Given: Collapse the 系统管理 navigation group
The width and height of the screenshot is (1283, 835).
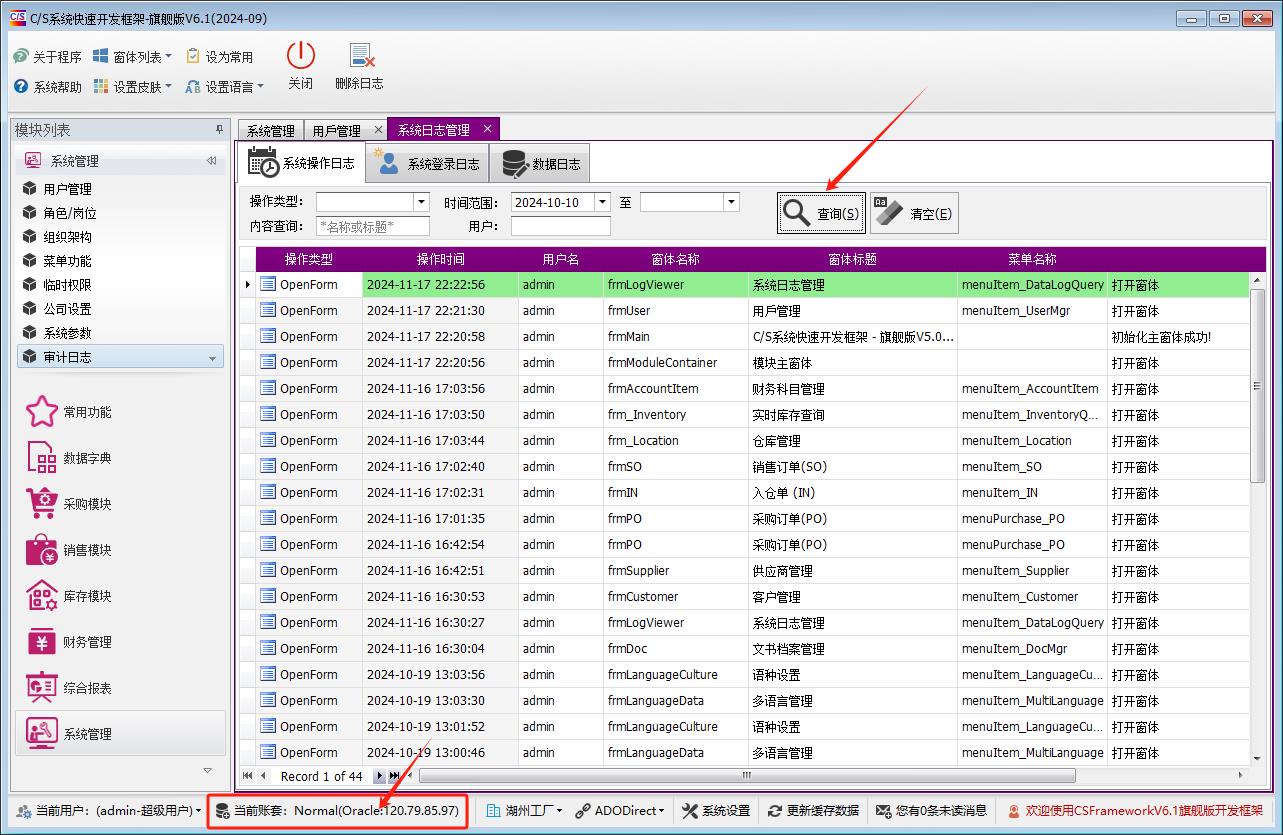Looking at the screenshot, I should (x=211, y=161).
